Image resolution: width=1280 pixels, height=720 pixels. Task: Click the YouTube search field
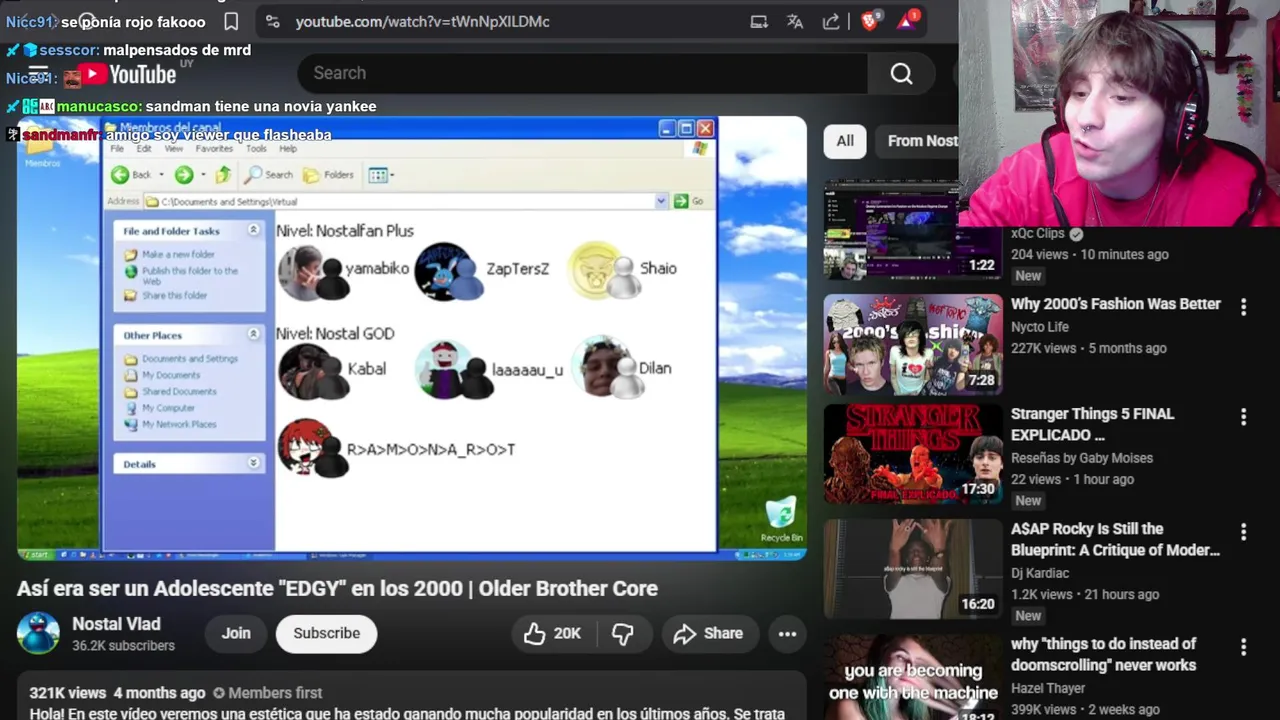pos(582,73)
